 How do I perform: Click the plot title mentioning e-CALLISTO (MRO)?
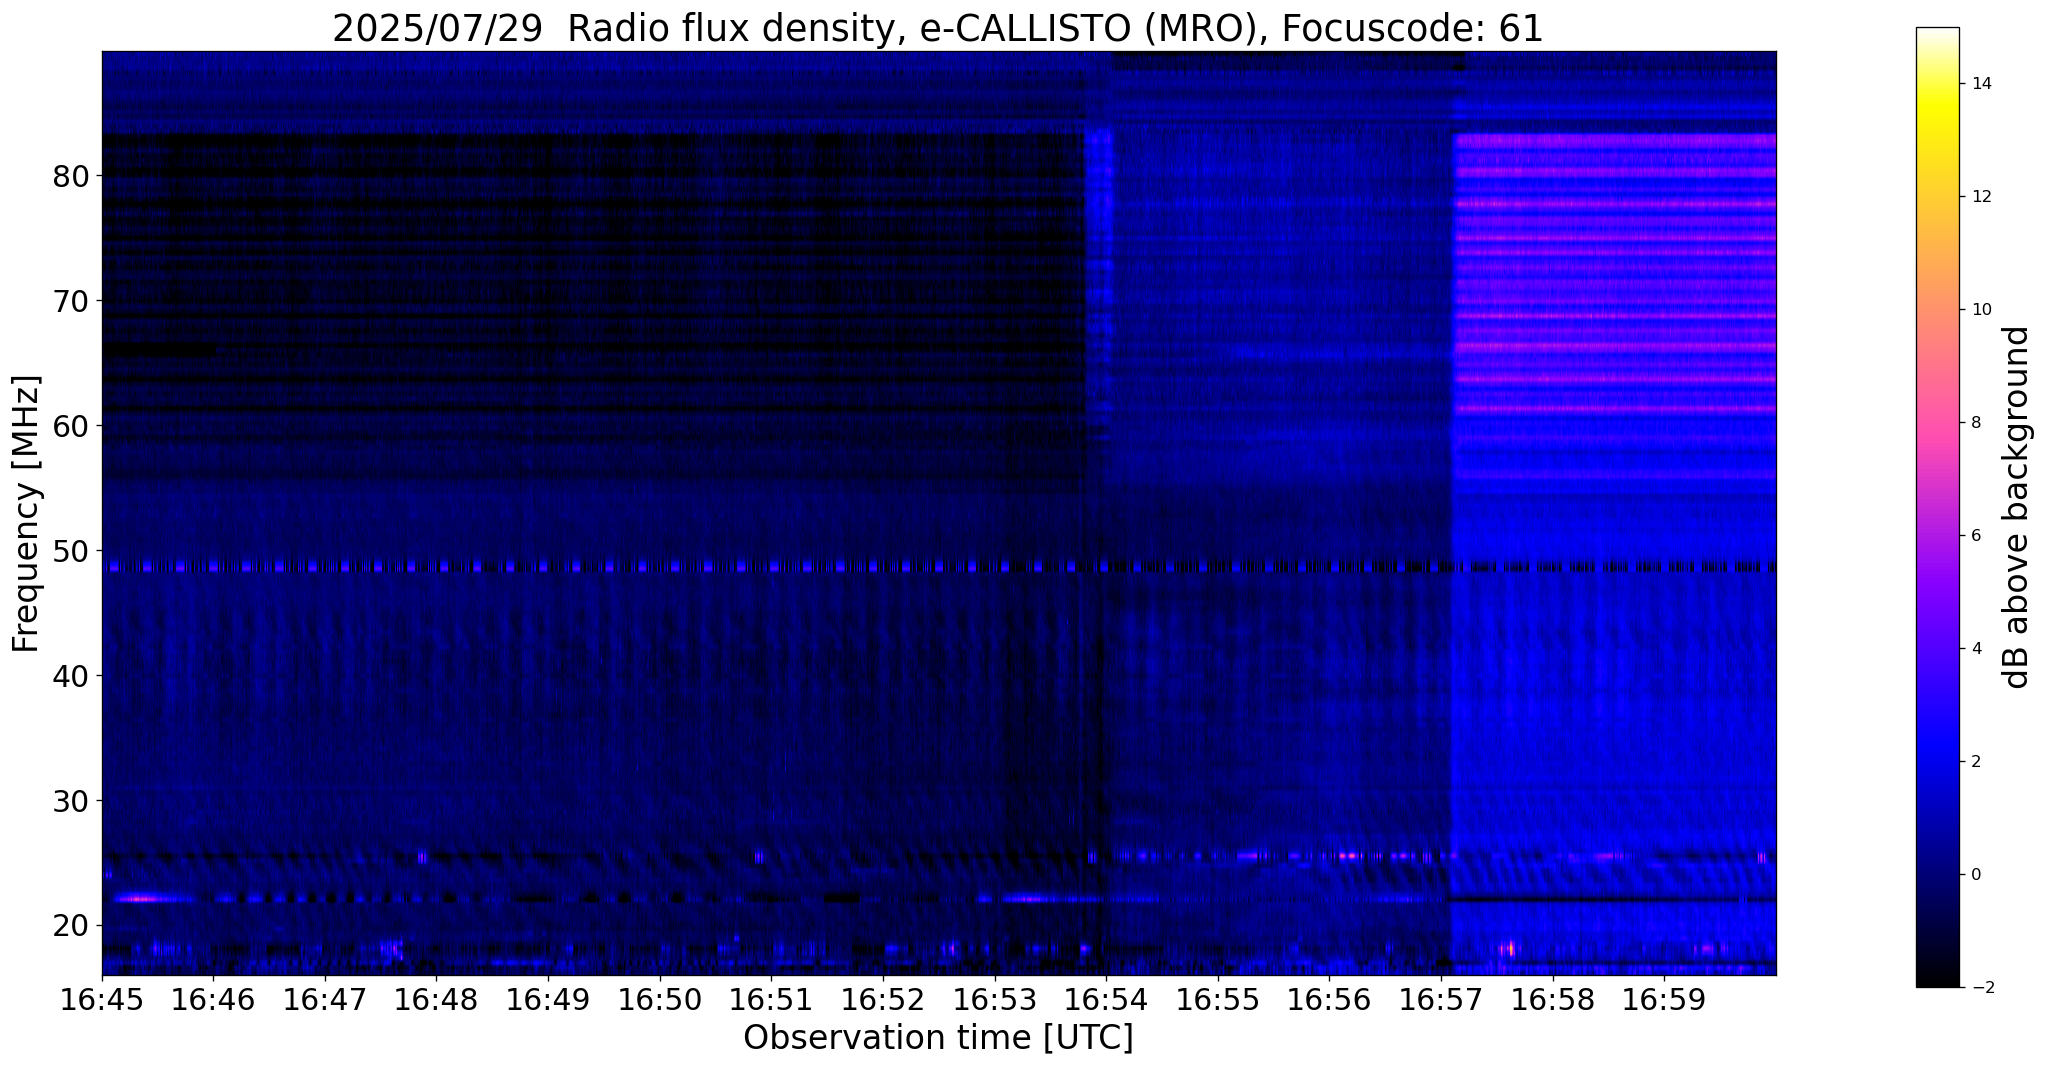[938, 29]
